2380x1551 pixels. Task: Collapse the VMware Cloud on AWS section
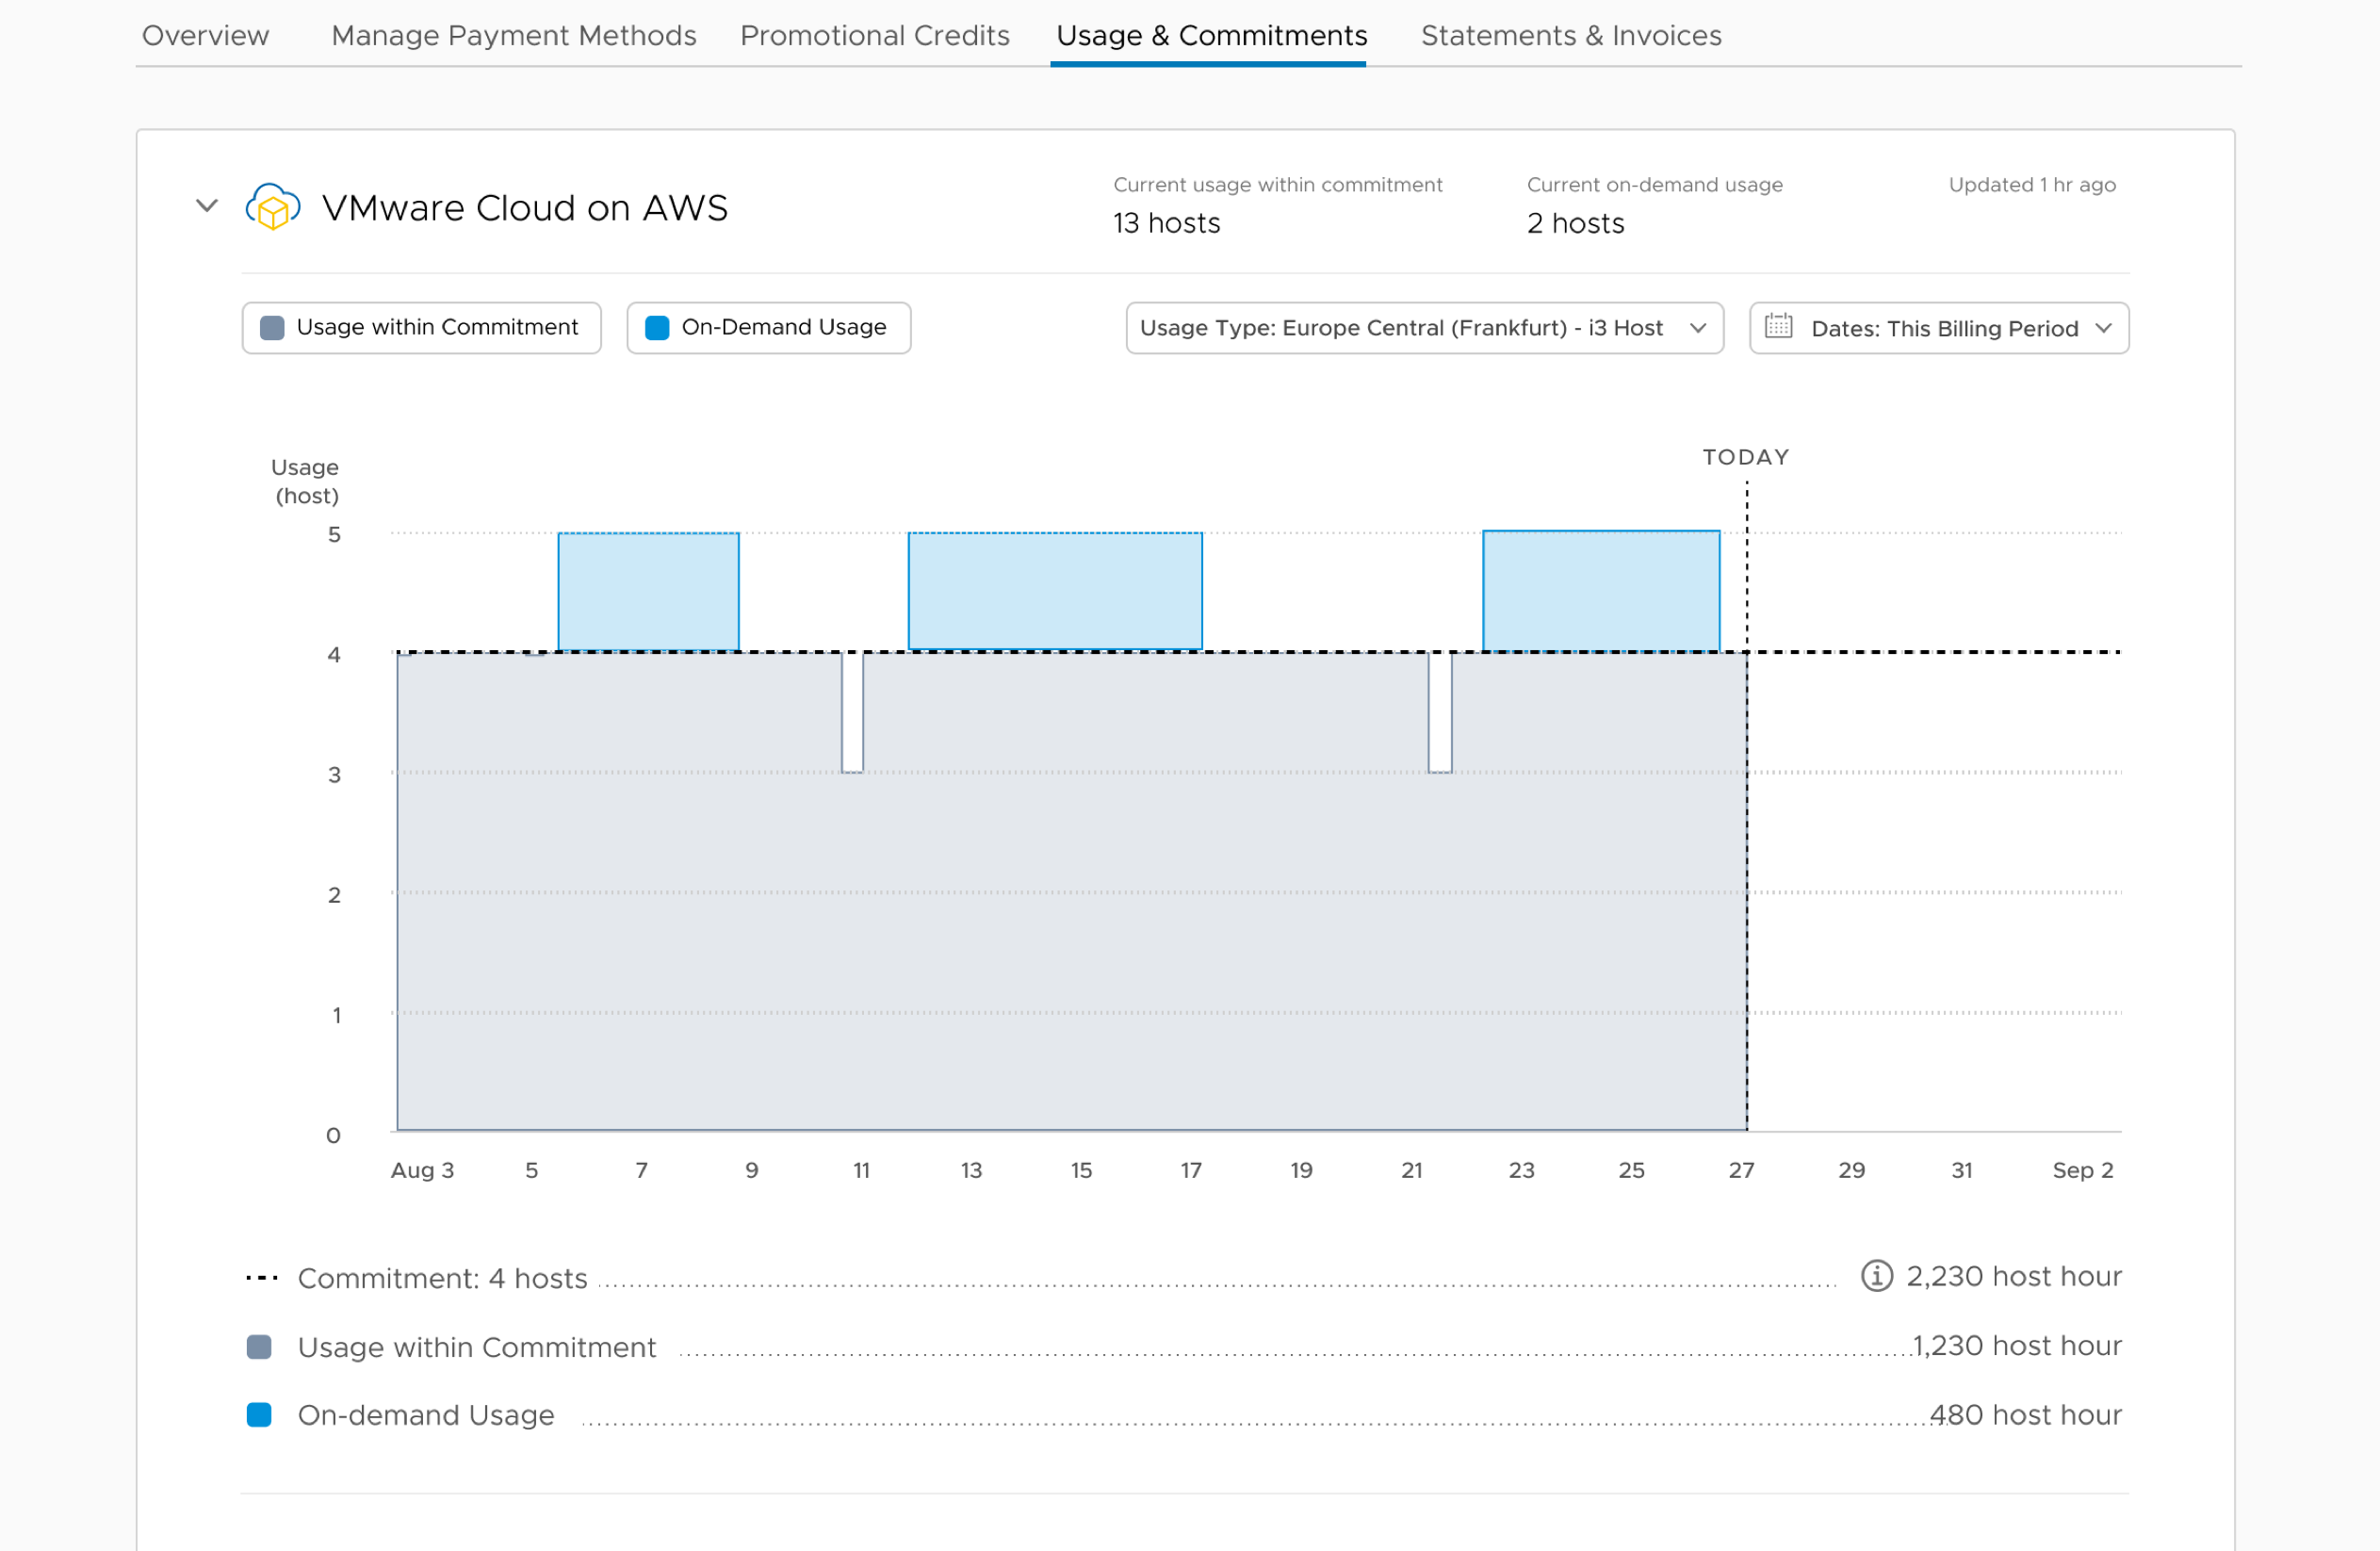pyautogui.click(x=207, y=206)
